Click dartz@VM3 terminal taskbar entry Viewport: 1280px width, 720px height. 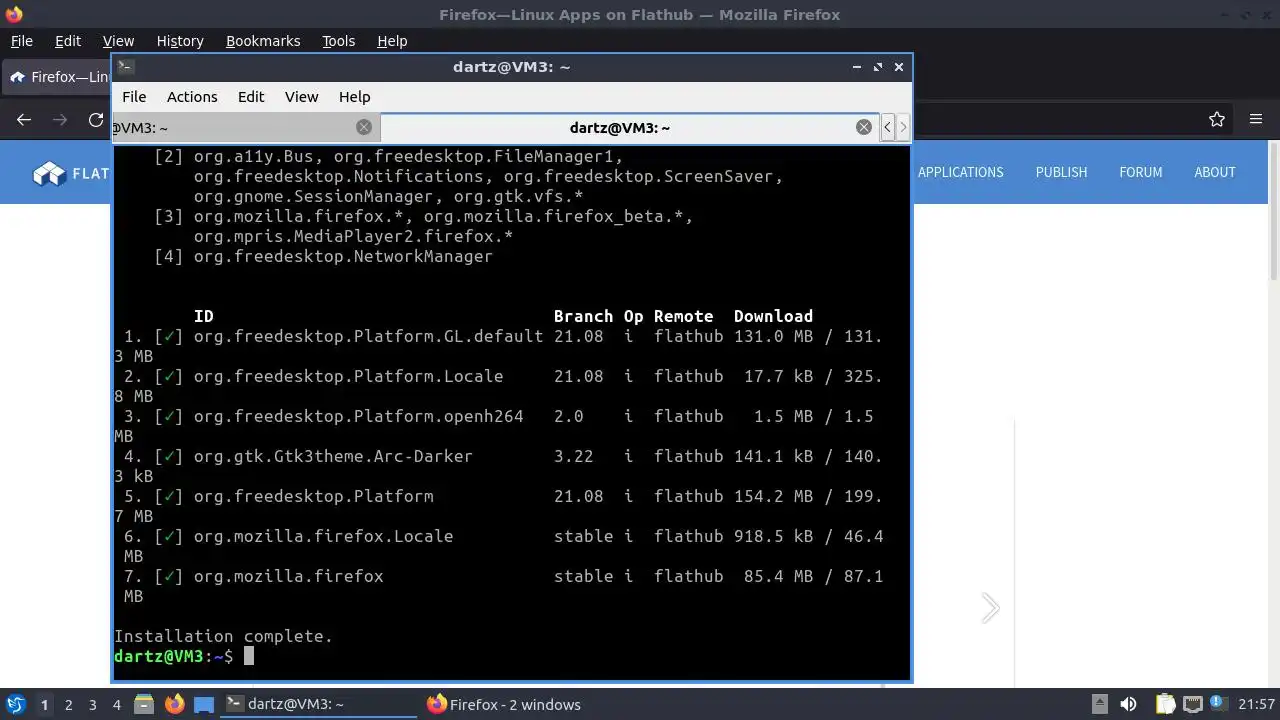pyautogui.click(x=318, y=704)
